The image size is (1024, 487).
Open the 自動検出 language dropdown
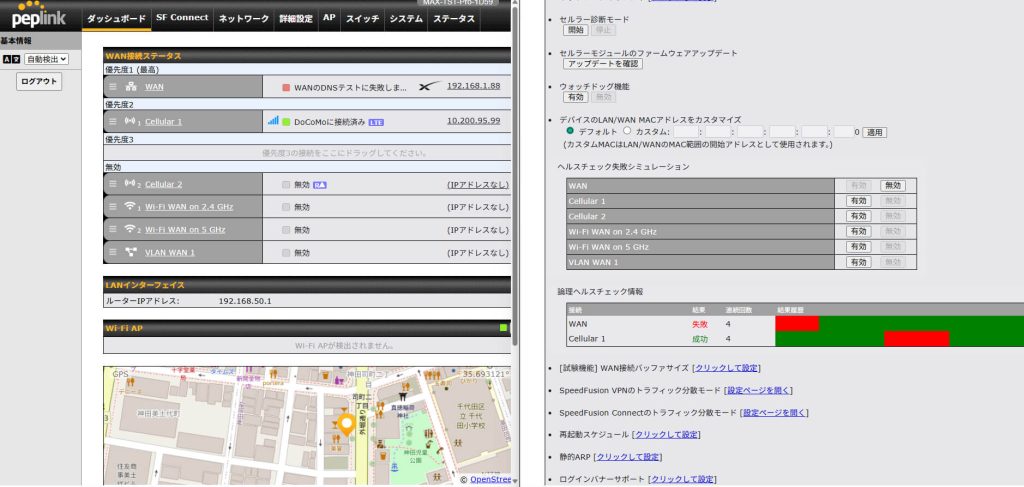coord(46,59)
